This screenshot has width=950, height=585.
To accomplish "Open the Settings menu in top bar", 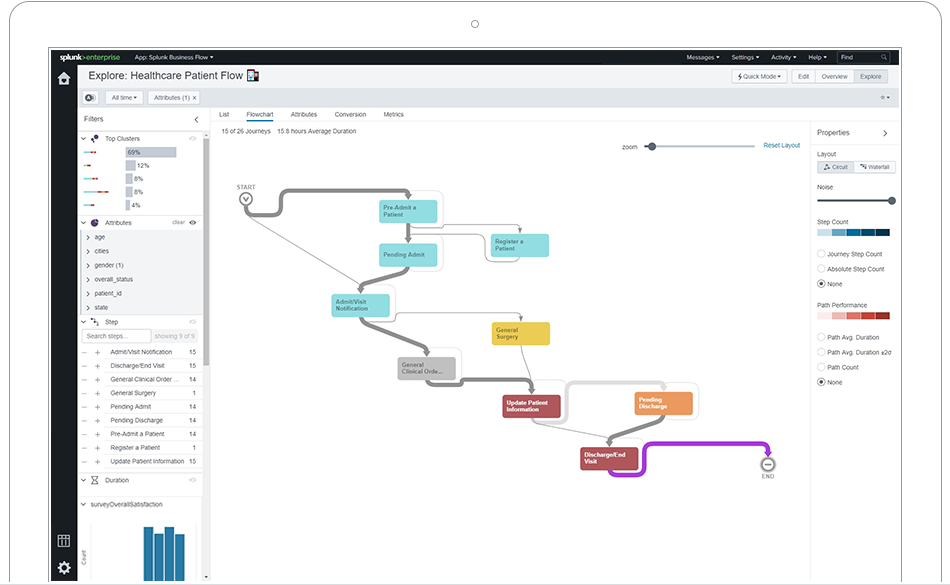I will coord(745,58).
